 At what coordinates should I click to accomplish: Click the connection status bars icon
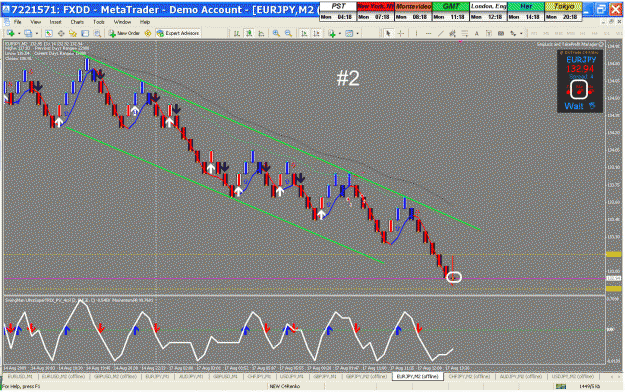pyautogui.click(x=561, y=386)
